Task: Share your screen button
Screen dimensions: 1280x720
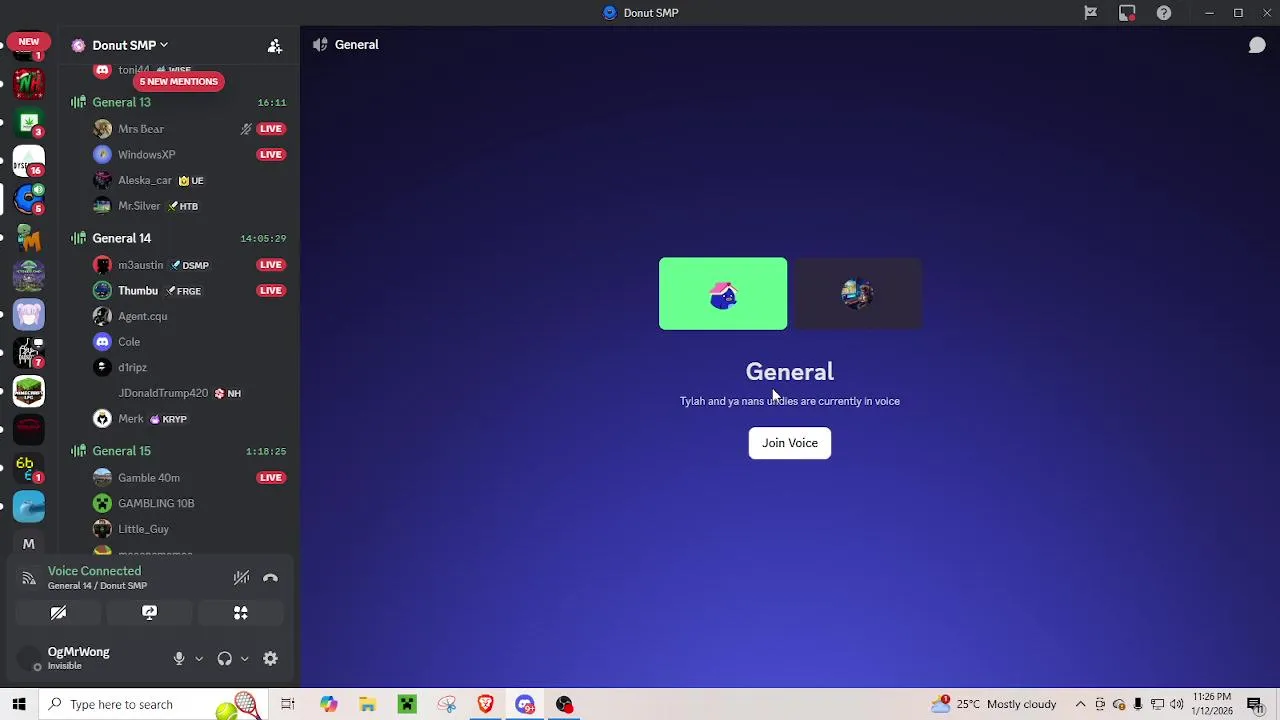Action: pos(149,612)
